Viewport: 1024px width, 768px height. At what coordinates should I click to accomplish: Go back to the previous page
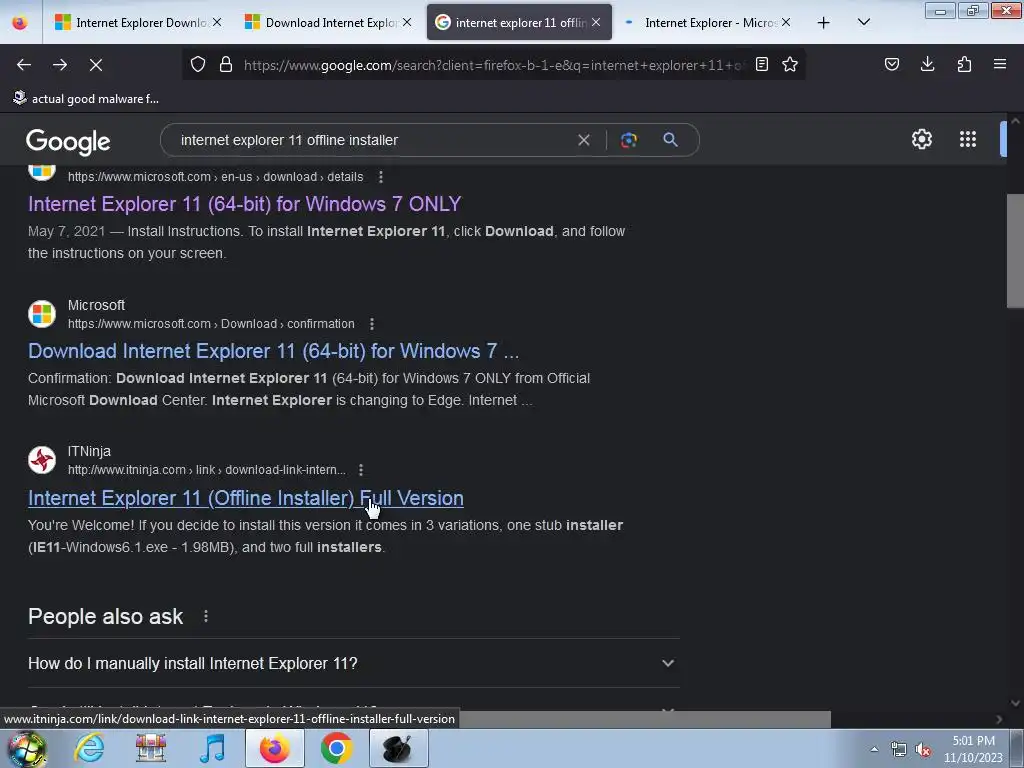point(24,65)
